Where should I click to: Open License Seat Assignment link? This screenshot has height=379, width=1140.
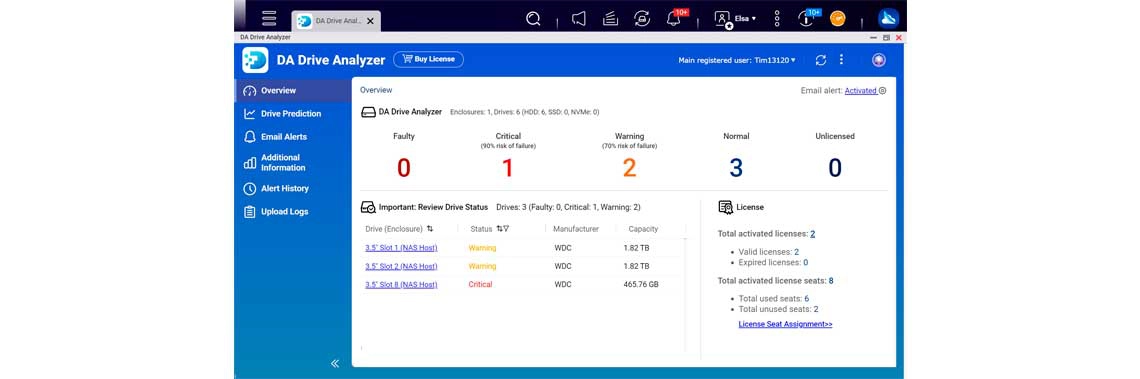point(785,324)
